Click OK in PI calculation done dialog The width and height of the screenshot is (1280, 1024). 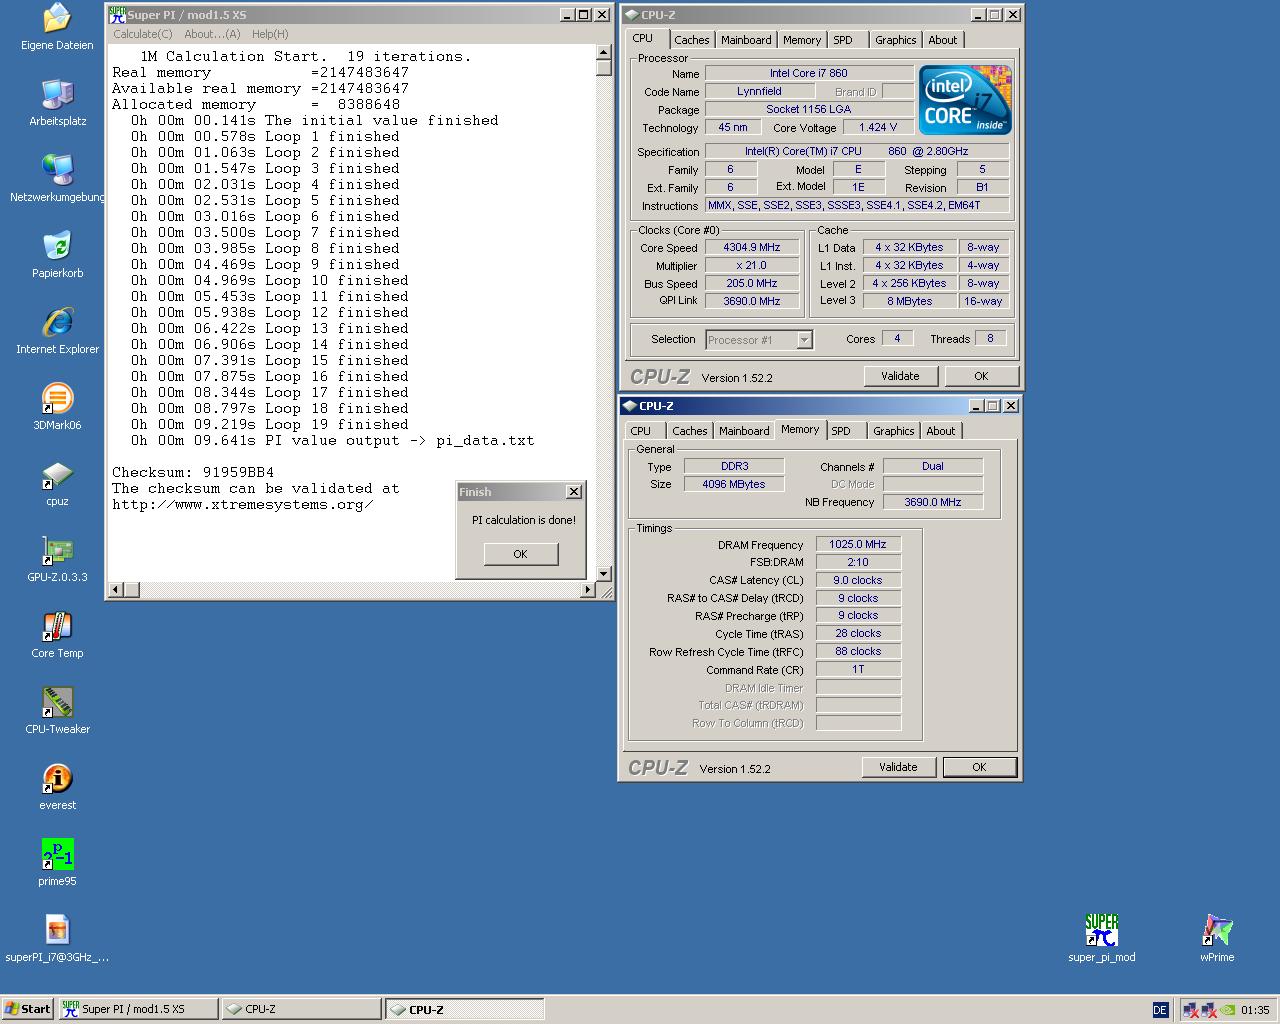pyautogui.click(x=520, y=554)
